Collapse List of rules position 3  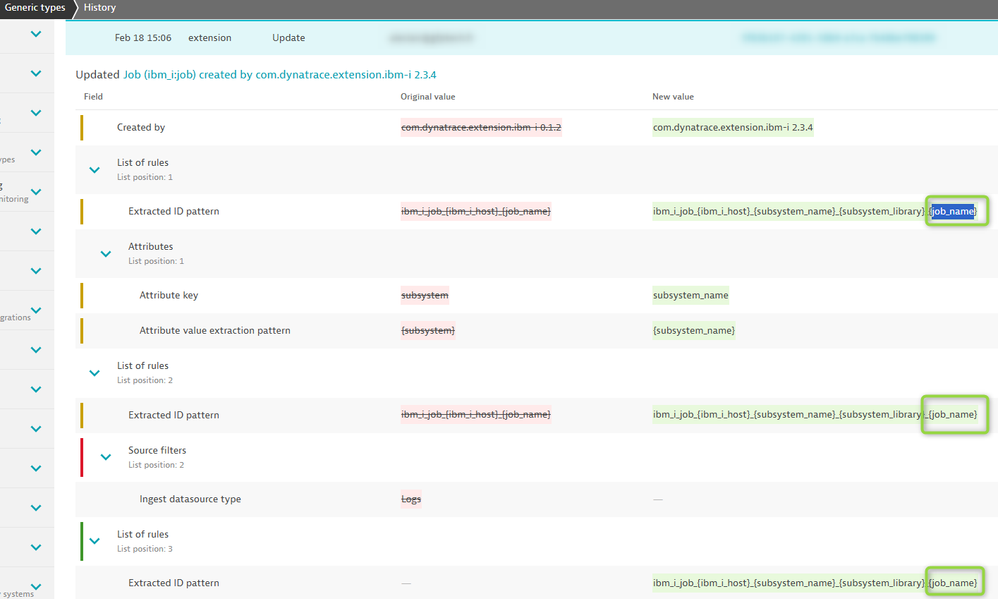pos(95,540)
